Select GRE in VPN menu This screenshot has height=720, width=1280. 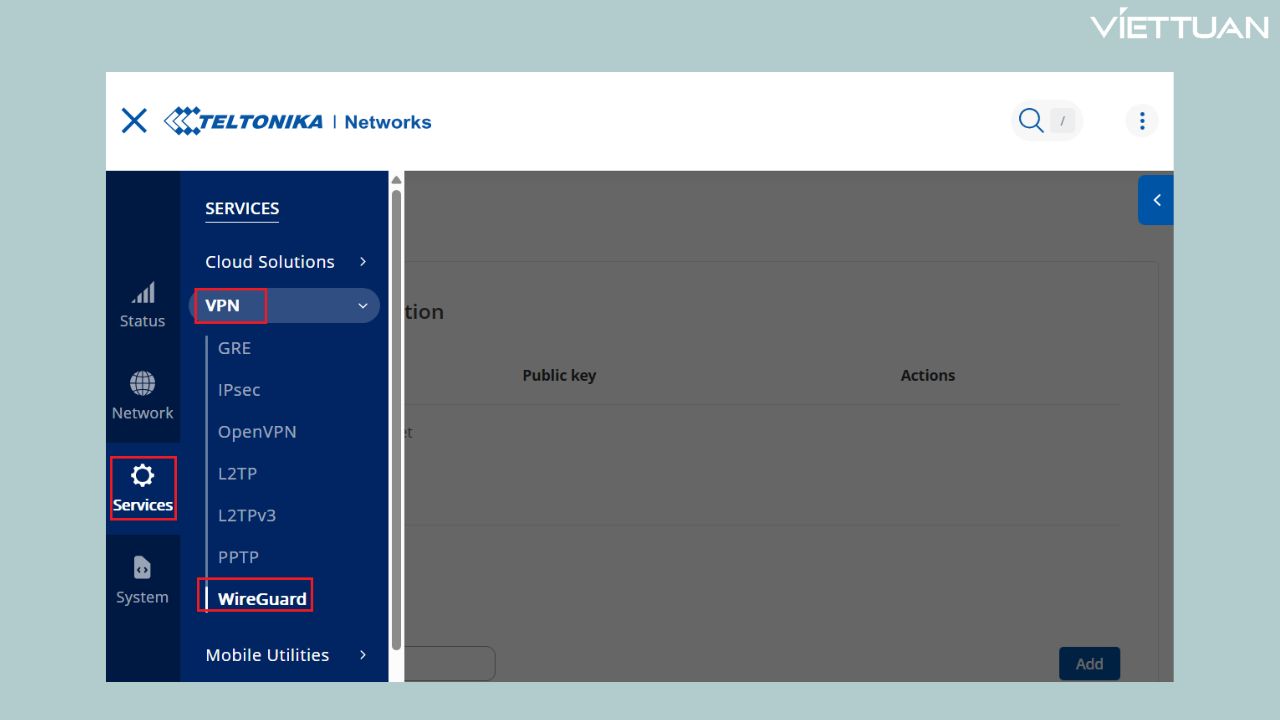coord(235,348)
